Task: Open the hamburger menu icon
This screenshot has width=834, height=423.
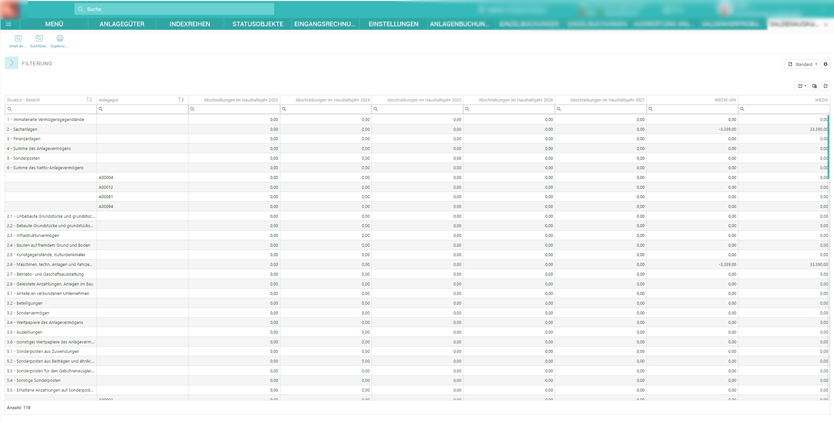Action: pos(9,24)
